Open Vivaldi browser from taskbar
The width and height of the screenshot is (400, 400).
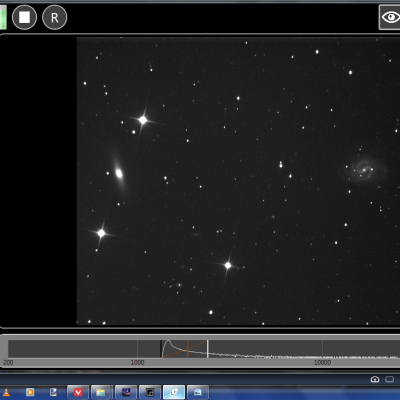[x=78, y=392]
